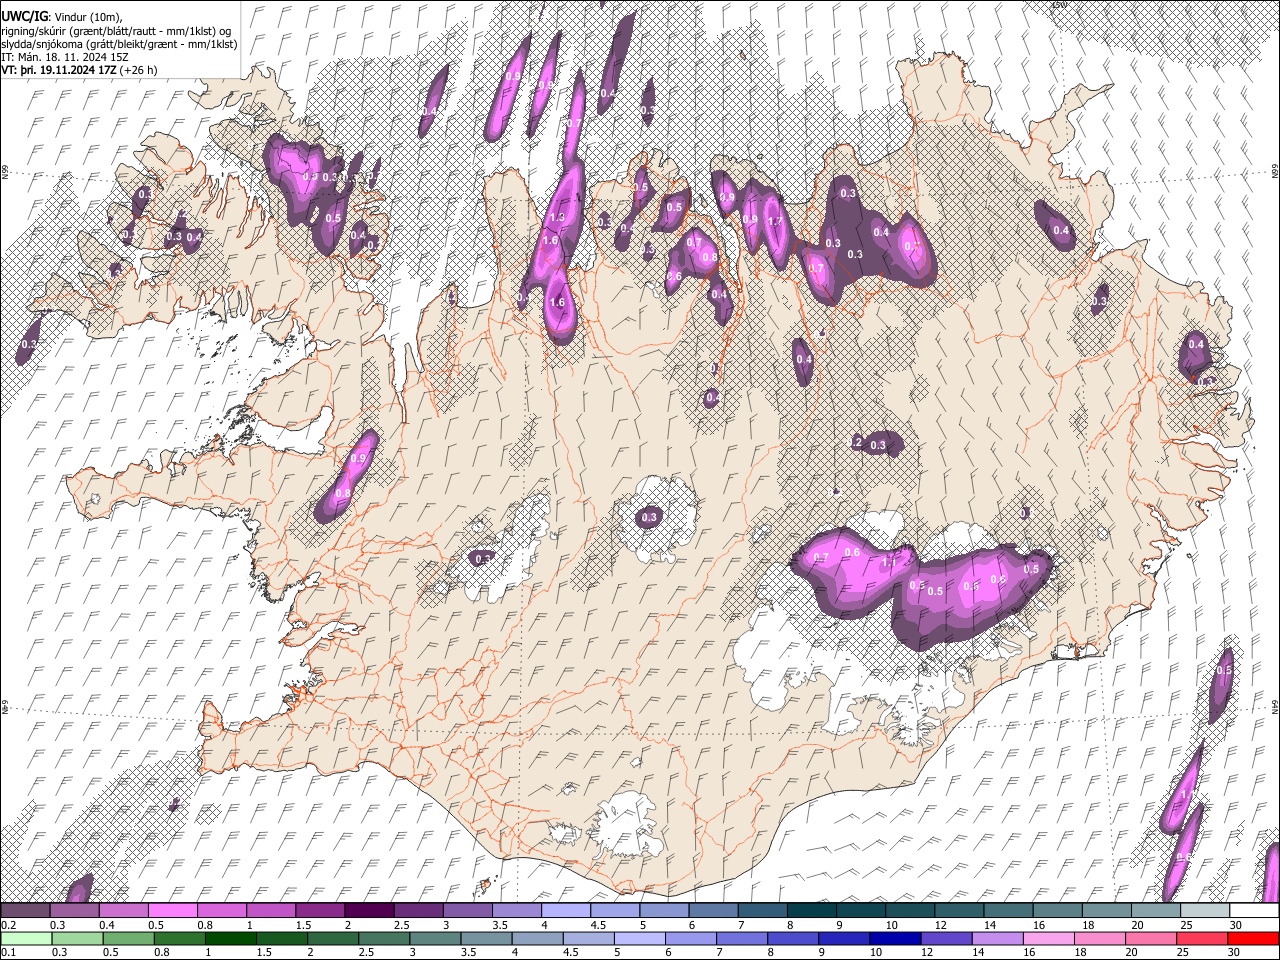Click the '64N' latitude label on the right edge
This screenshot has width=1280, height=960.
(x=1275, y=706)
